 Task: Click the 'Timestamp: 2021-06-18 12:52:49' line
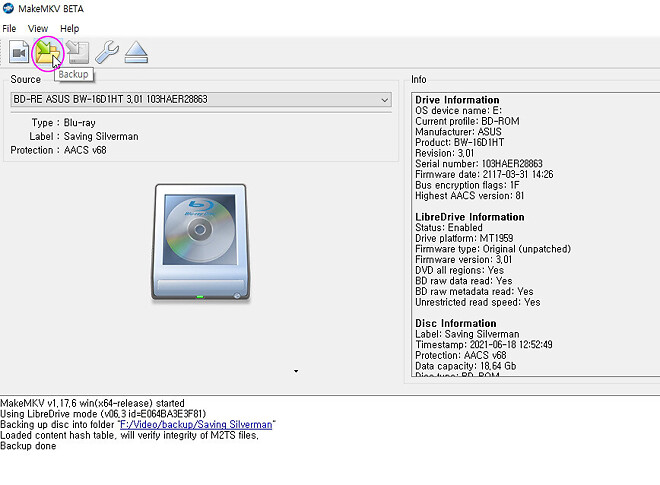click(x=484, y=345)
